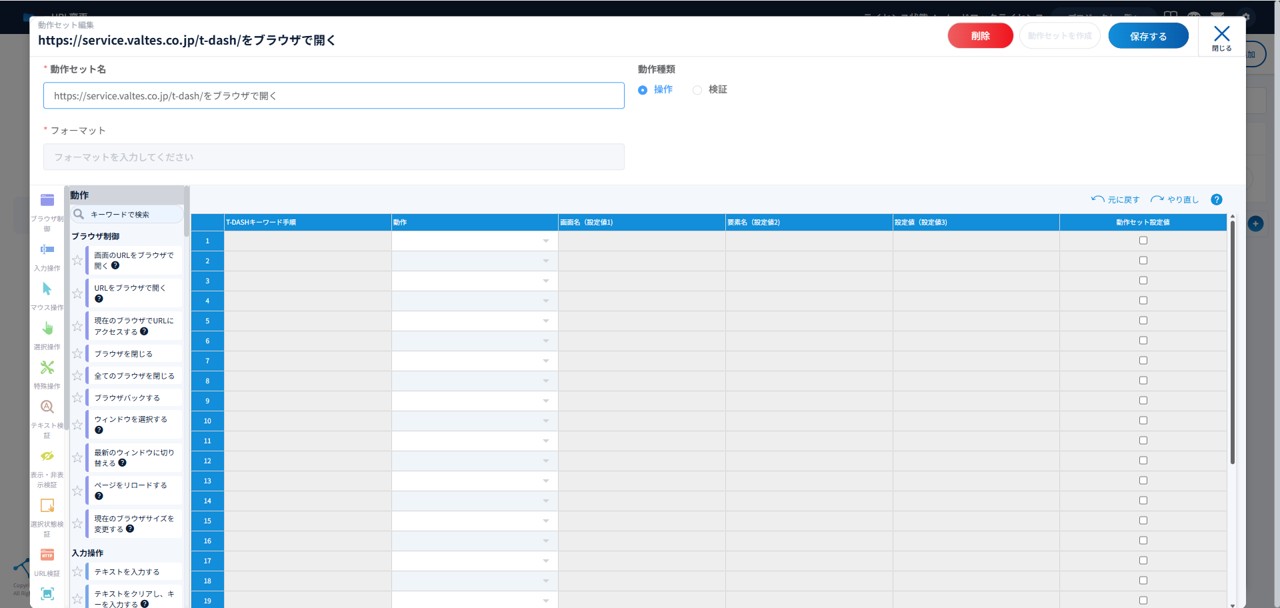Tick the 動作セット設定値 checkbox in row 5

(x=1143, y=321)
